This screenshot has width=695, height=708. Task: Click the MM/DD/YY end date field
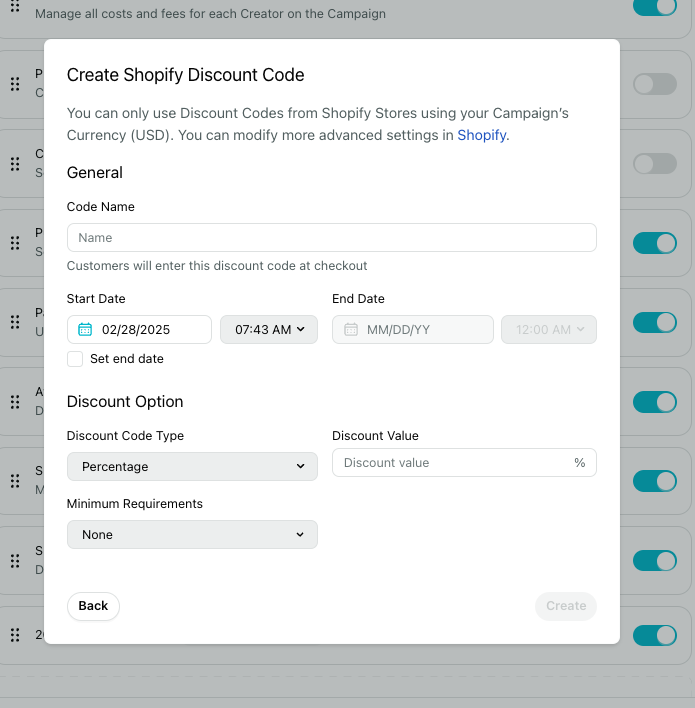[413, 330]
